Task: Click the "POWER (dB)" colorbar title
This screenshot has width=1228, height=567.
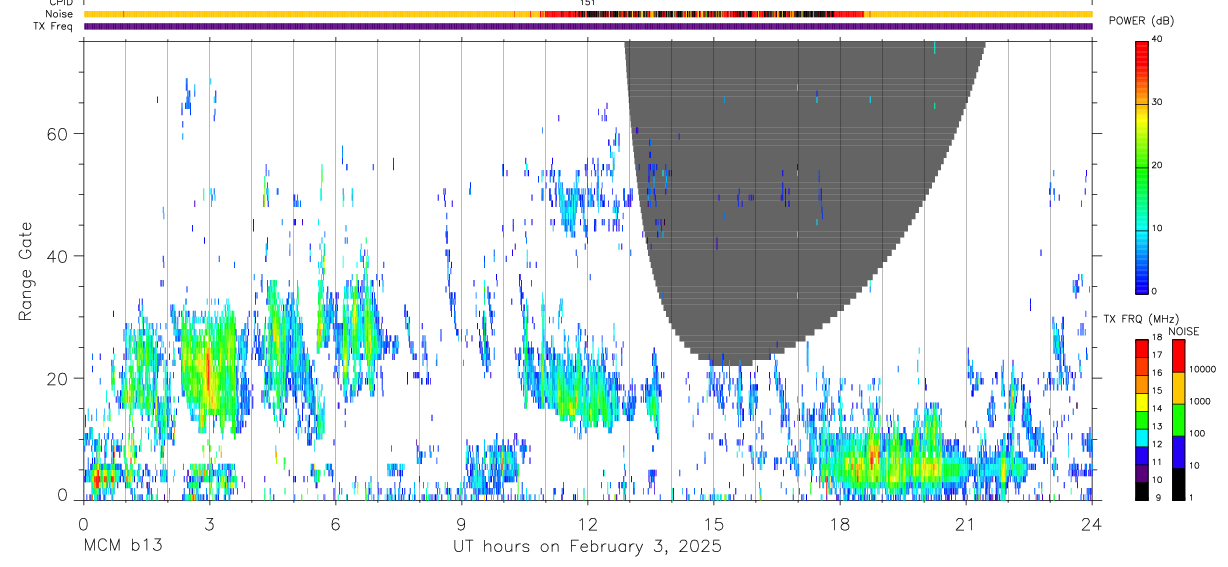Action: coord(1142,21)
